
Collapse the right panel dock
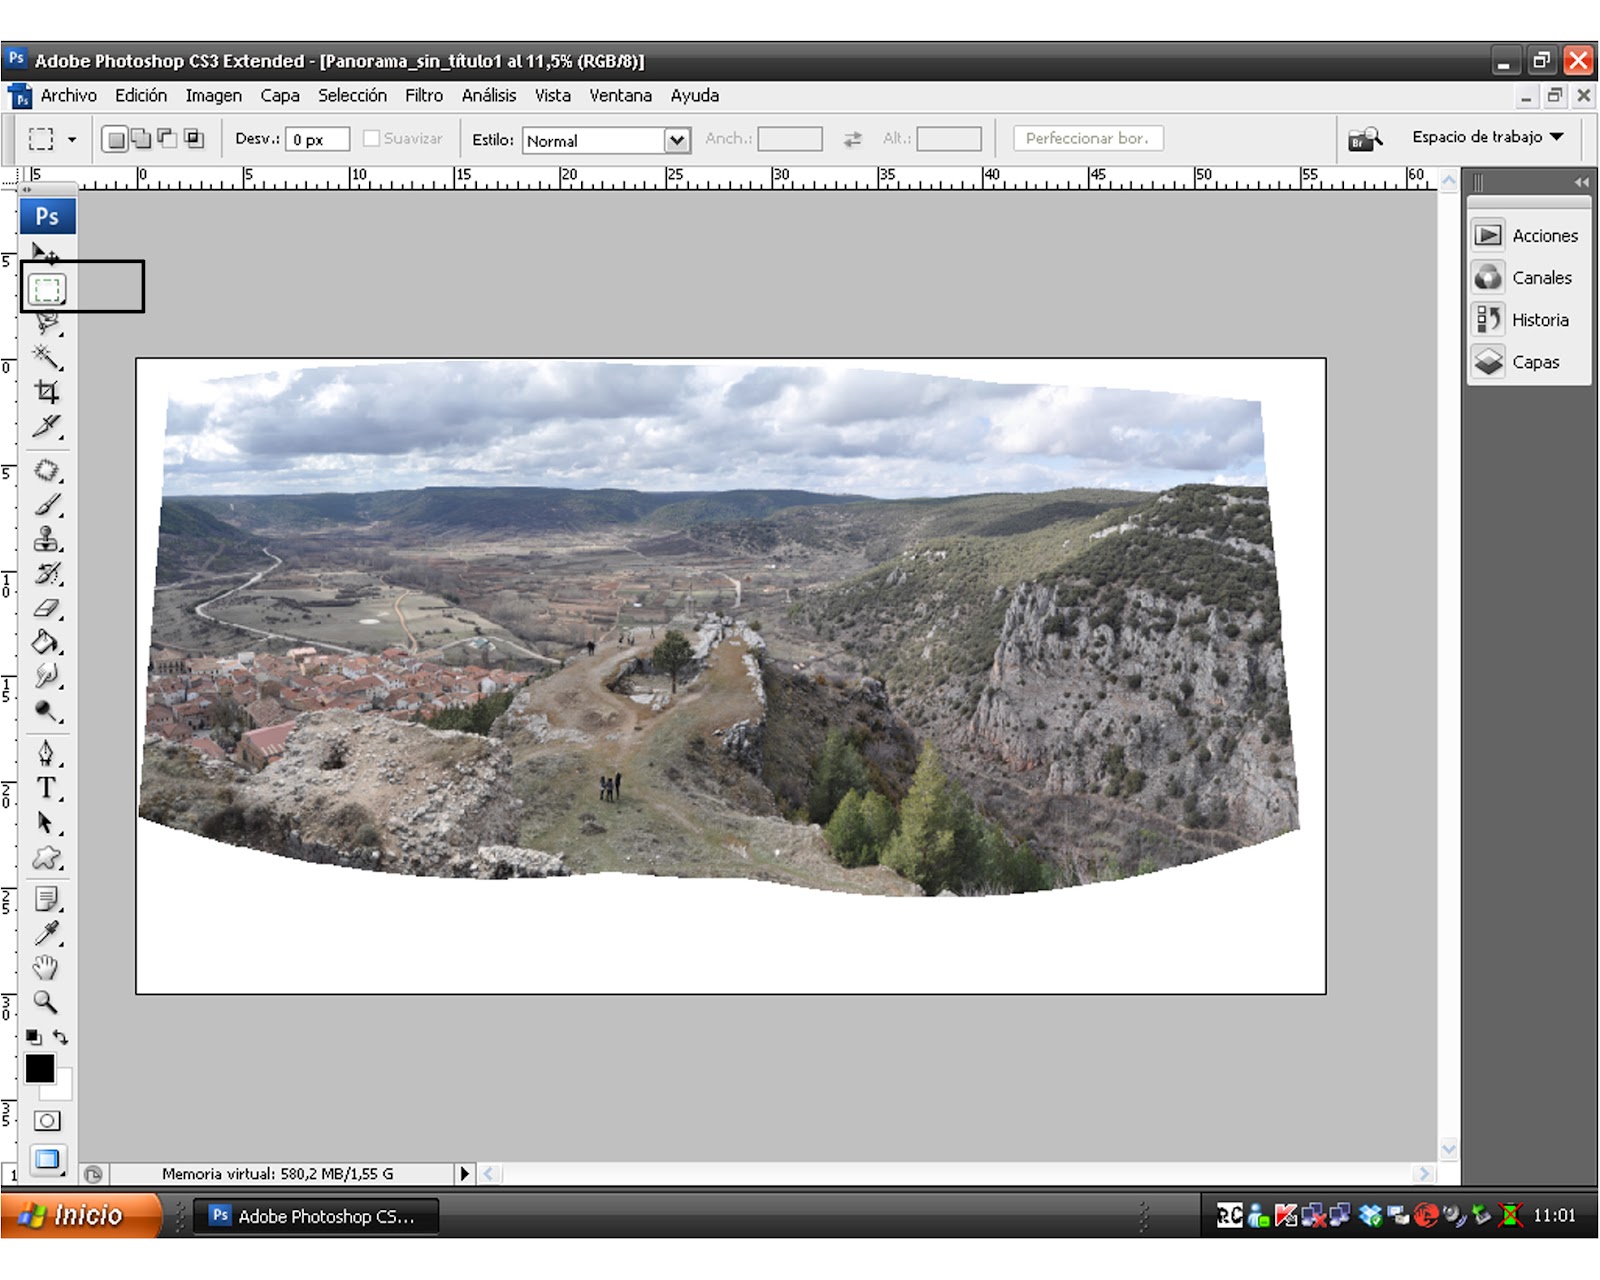pos(1580,182)
